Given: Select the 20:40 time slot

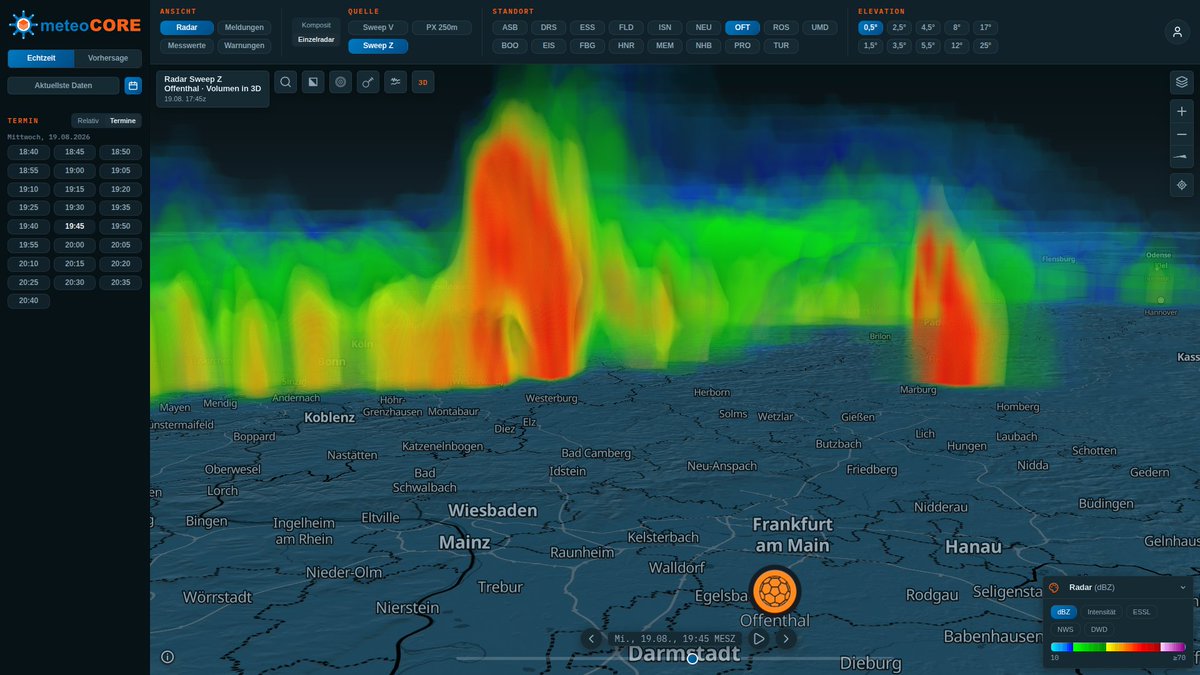Looking at the screenshot, I should point(28,301).
